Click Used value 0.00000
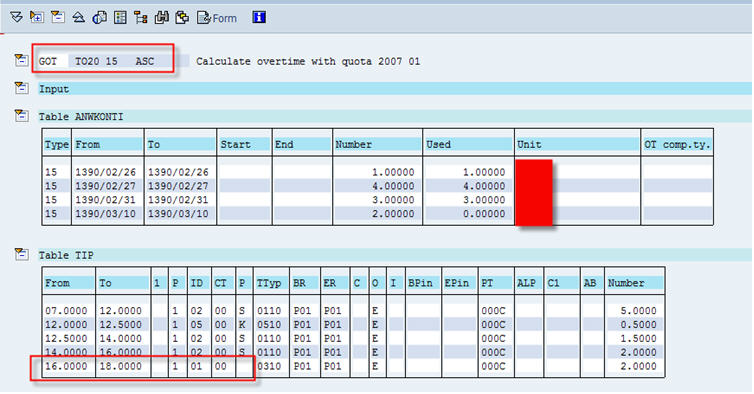This screenshot has width=754, height=394. 484,214
